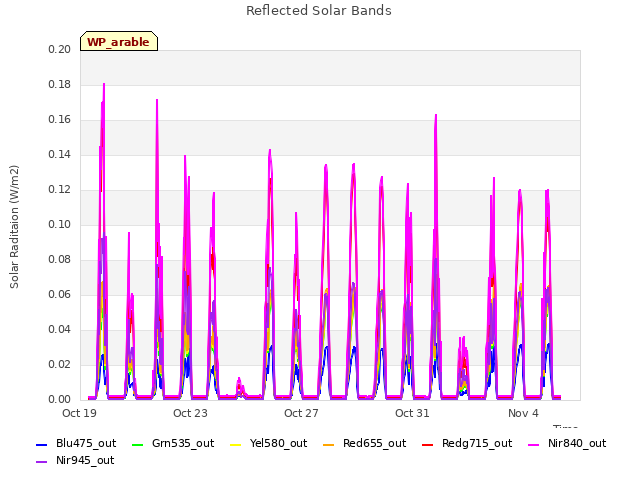640x480 pixels.
Task: Click the Nir840 peak near 0.16 after Oct 31
Action: [436, 116]
